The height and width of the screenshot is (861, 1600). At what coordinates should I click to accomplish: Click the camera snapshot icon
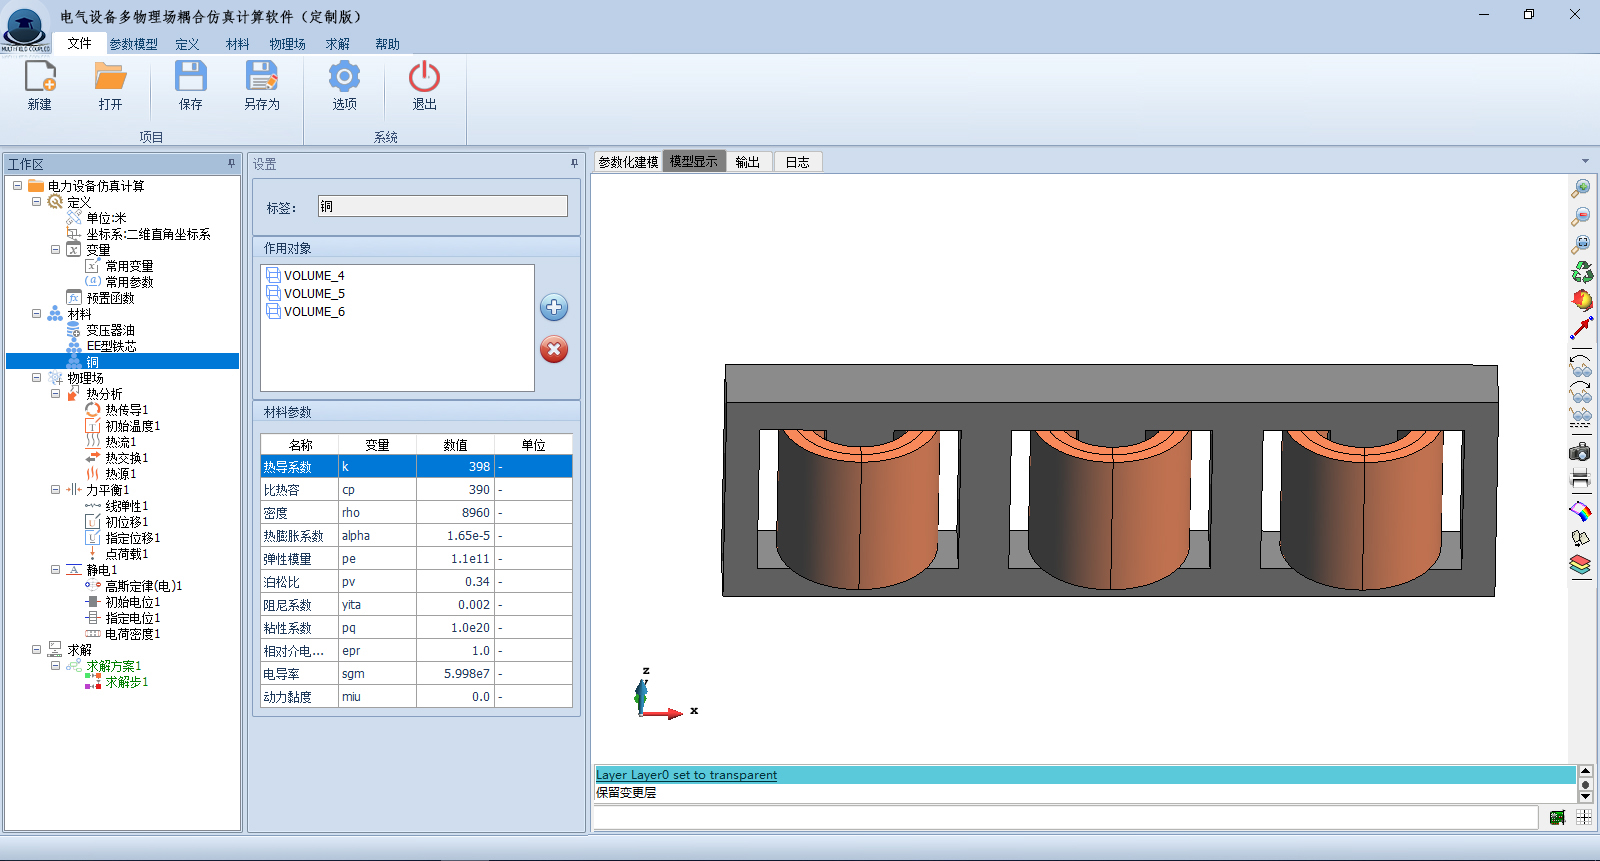click(x=1581, y=452)
